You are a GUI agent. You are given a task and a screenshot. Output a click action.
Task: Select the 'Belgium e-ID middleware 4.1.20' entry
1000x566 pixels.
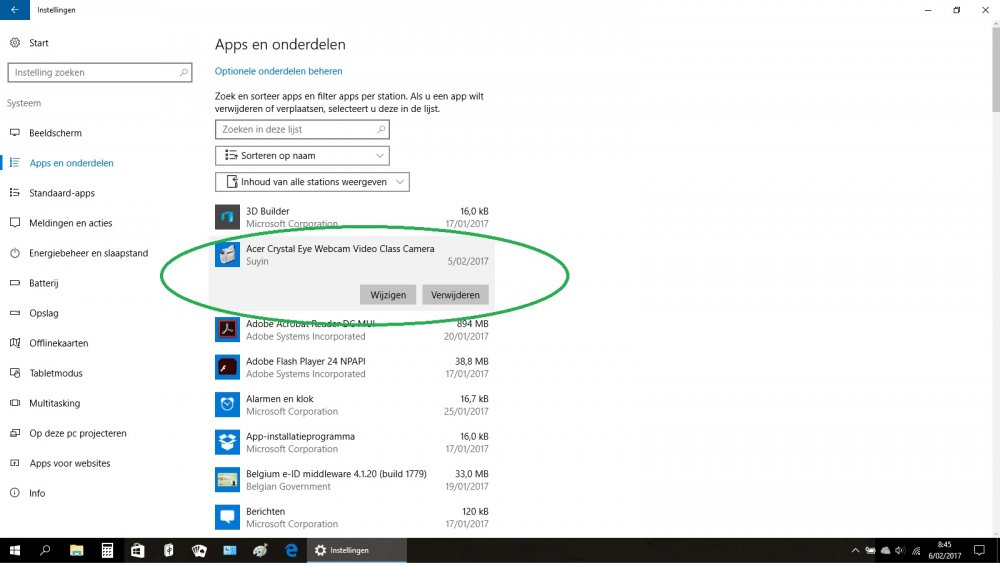pyautogui.click(x=351, y=480)
